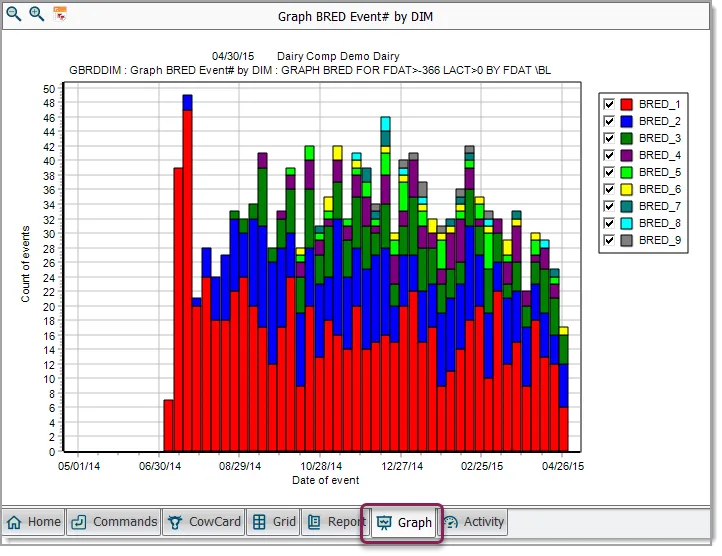Click the 02/25/15 x-axis date label
The width and height of the screenshot is (722, 556).
[482, 466]
